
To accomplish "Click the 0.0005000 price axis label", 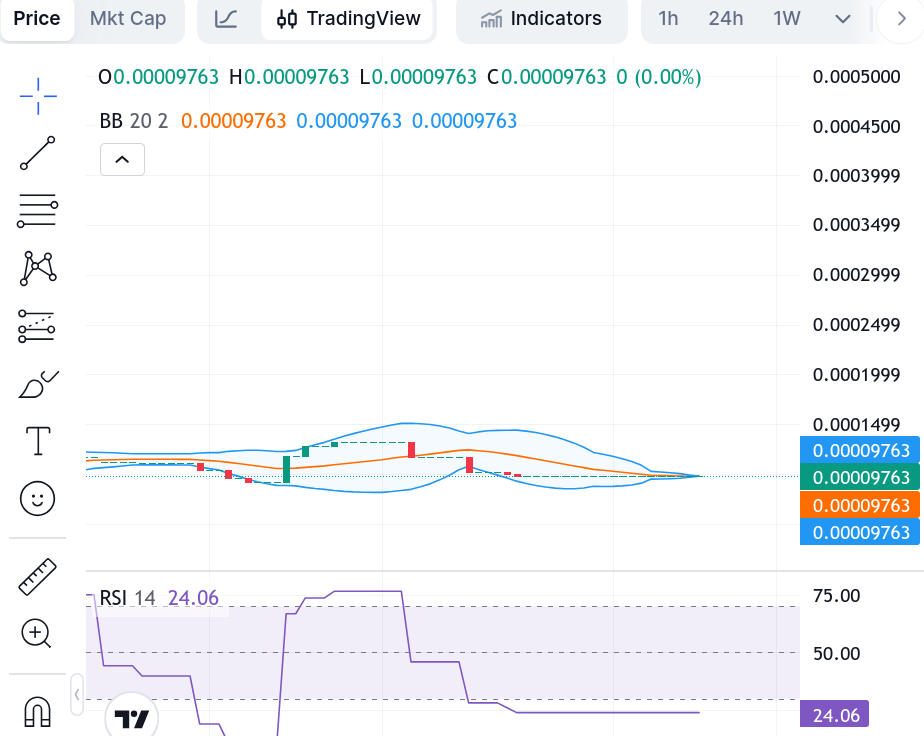I will [856, 77].
